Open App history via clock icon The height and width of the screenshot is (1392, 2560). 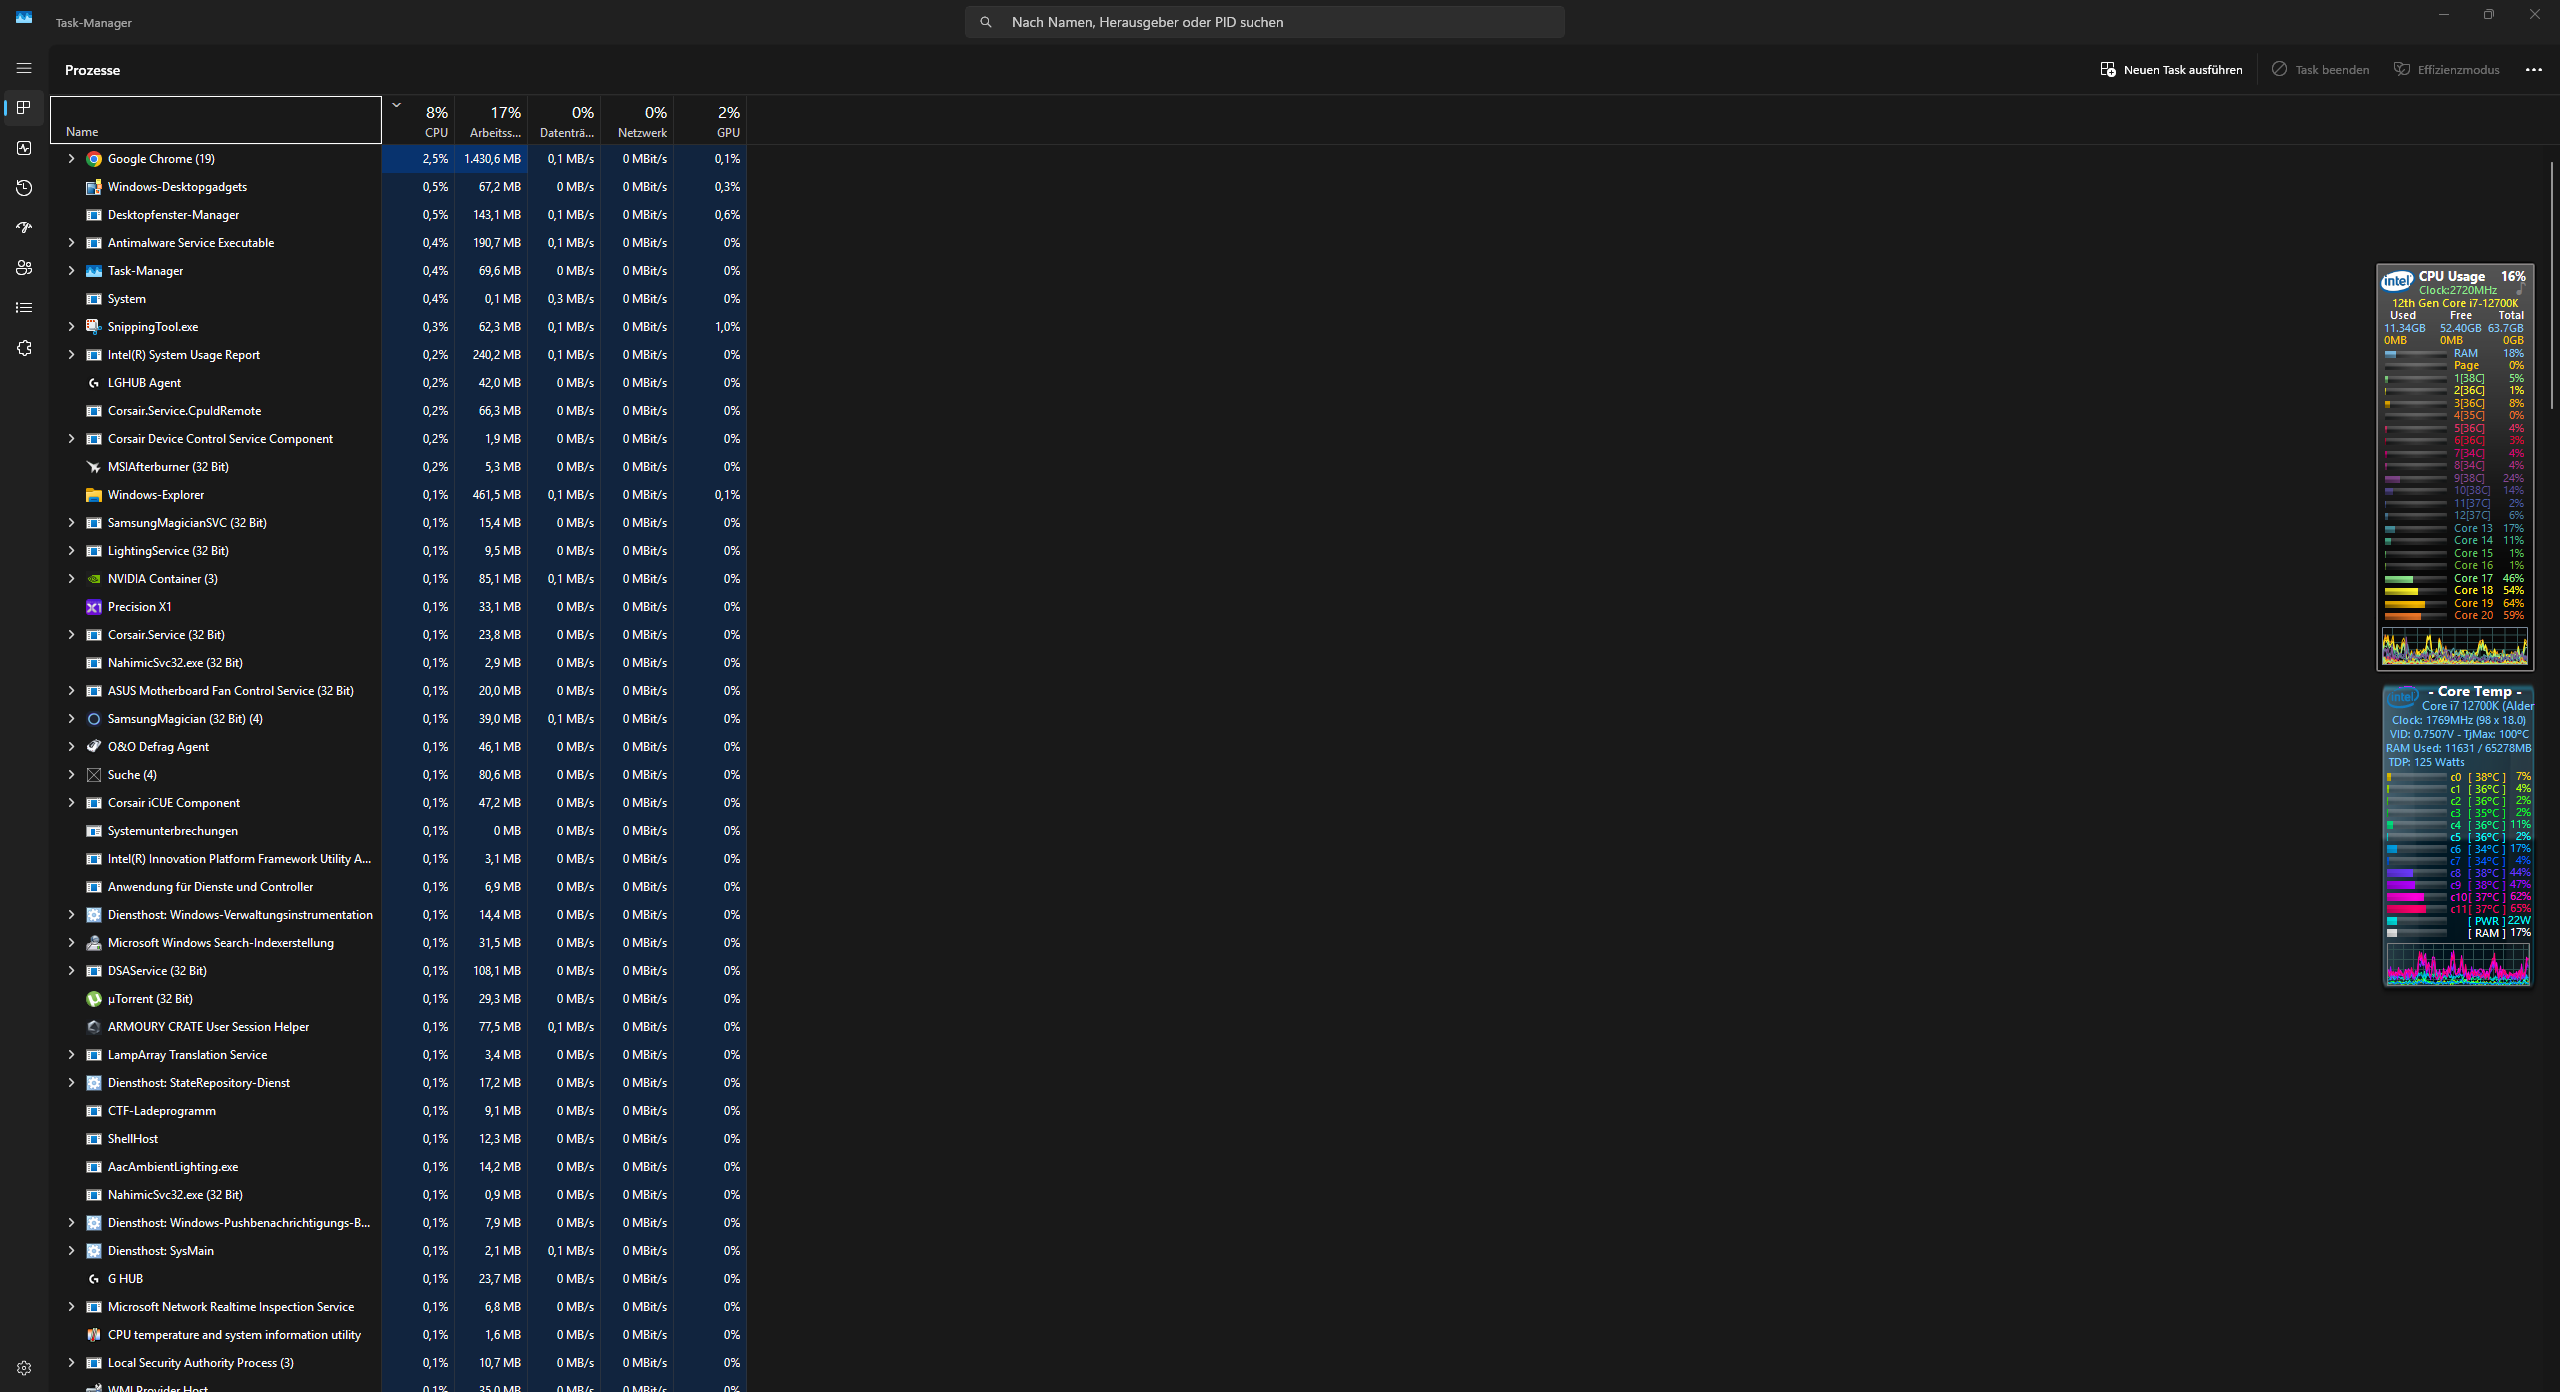point(24,187)
